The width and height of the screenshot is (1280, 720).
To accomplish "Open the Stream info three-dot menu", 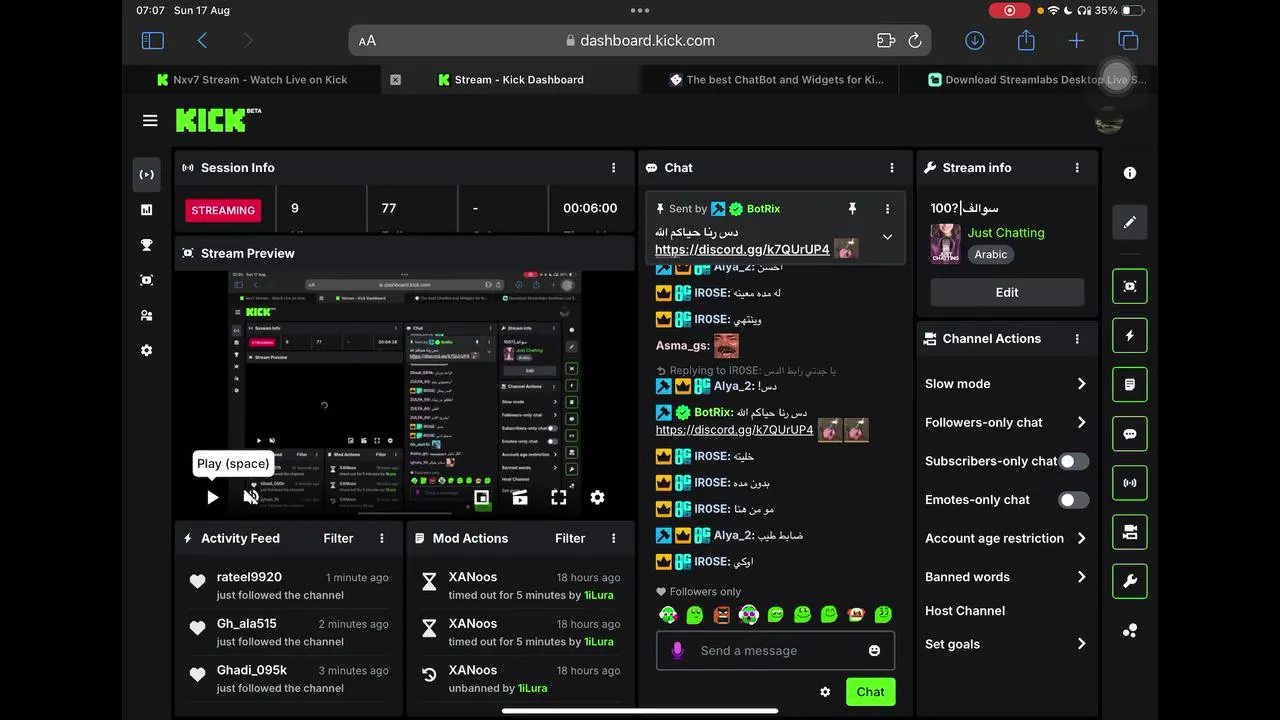I will pyautogui.click(x=1077, y=168).
